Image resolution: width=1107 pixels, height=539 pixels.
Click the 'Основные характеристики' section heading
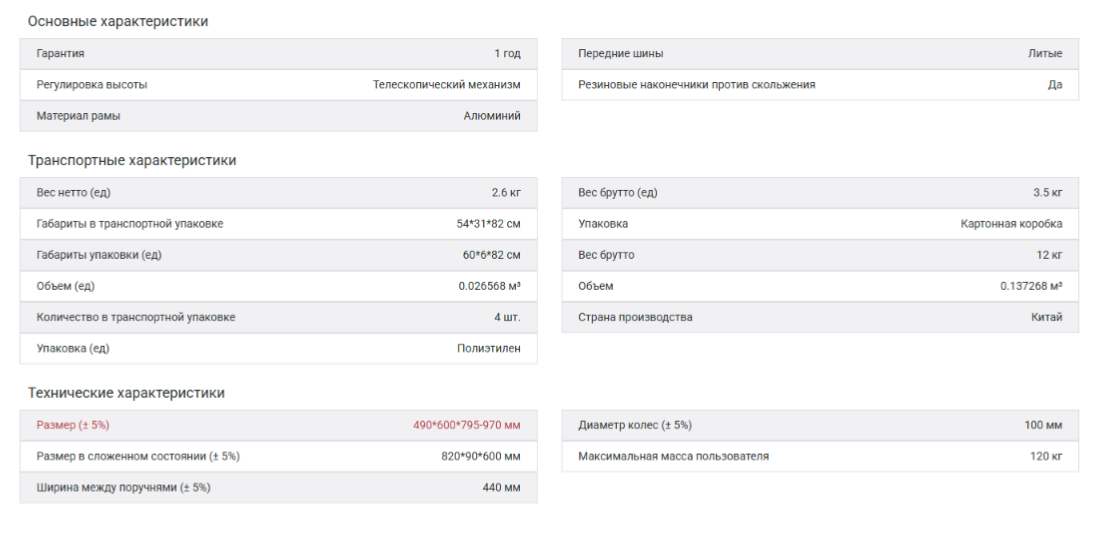click(x=118, y=21)
